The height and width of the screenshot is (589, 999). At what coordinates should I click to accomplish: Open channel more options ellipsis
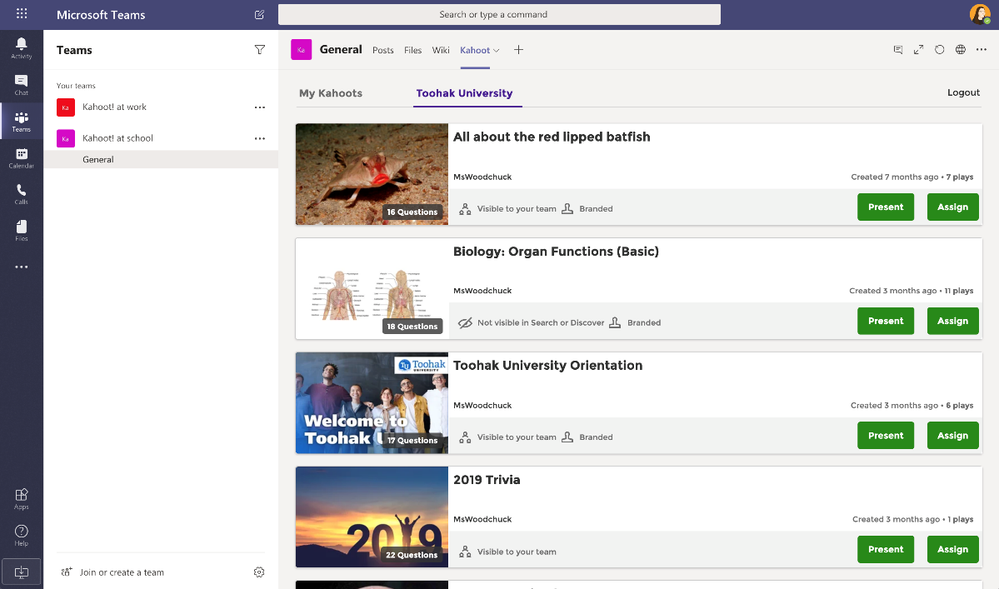pyautogui.click(x=981, y=50)
